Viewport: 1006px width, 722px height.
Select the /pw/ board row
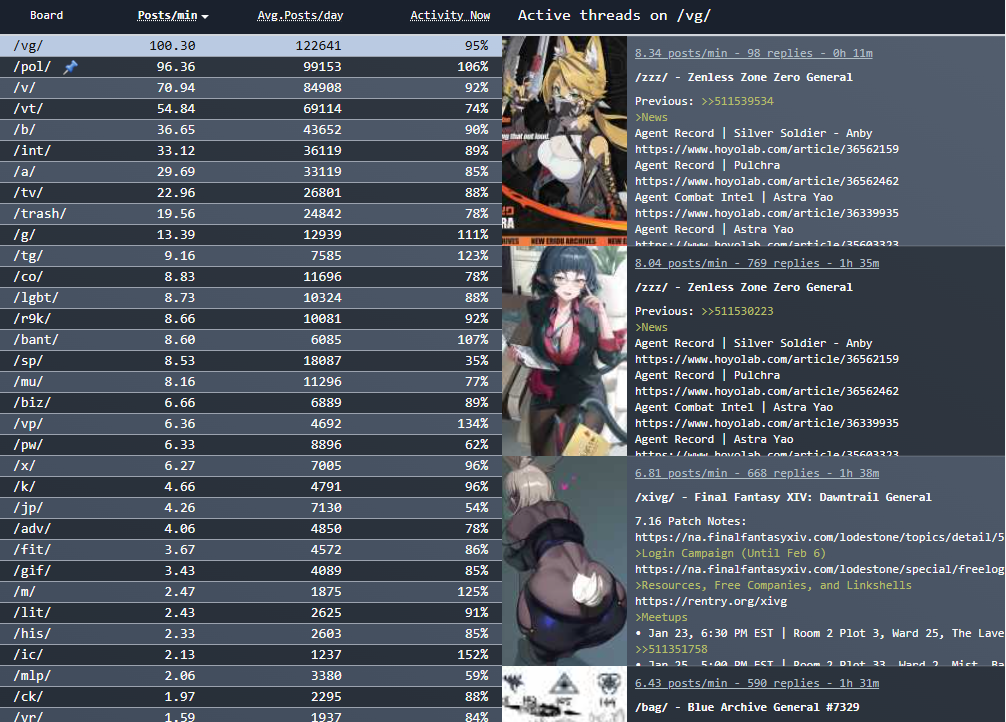(x=251, y=445)
